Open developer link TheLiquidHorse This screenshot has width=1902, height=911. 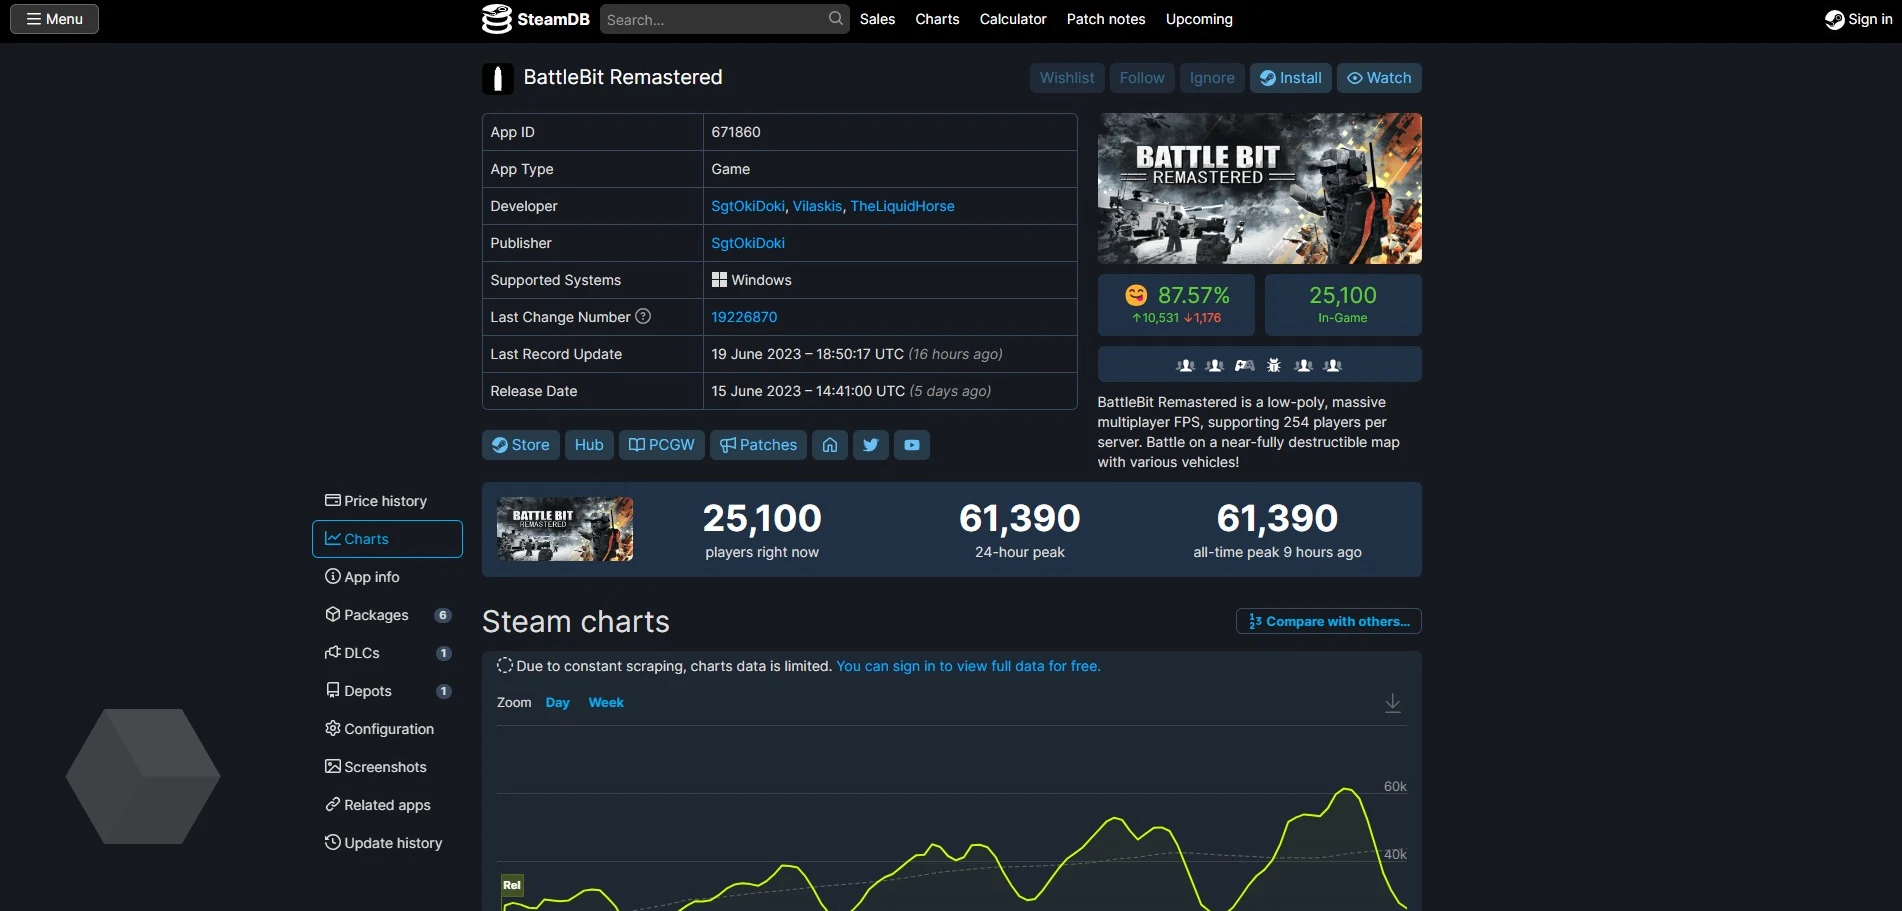coord(902,206)
